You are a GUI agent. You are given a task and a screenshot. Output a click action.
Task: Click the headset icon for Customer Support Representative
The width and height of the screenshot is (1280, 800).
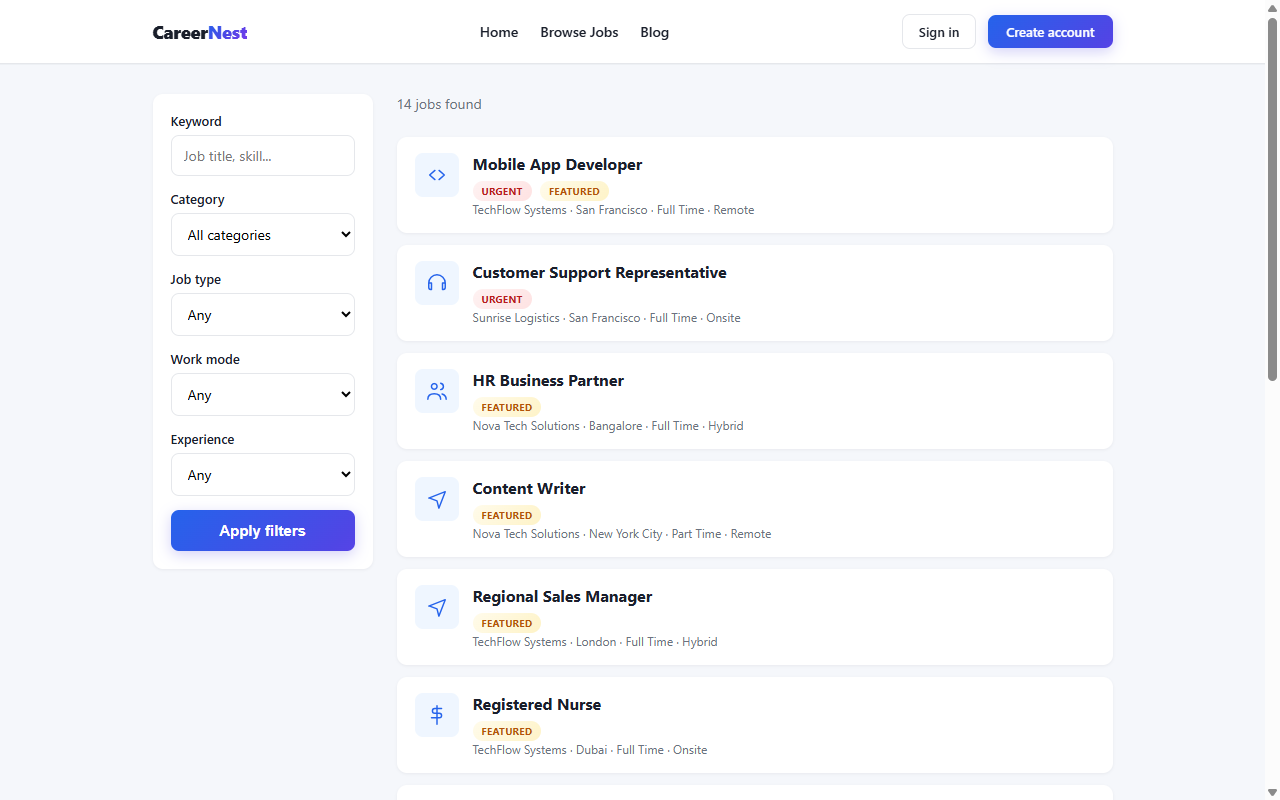[x=437, y=283]
